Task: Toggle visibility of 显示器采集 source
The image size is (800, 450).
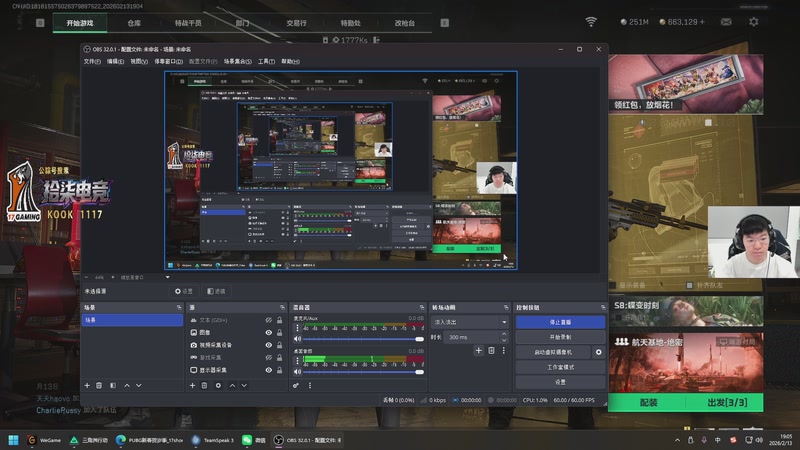Action: tap(268, 370)
